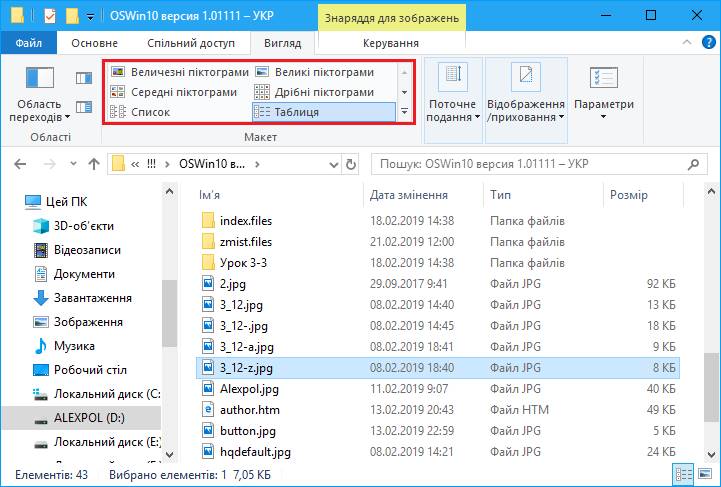The image size is (721, 487).
Task: Switch to large thumbnails view in status bar
Action: (705, 474)
